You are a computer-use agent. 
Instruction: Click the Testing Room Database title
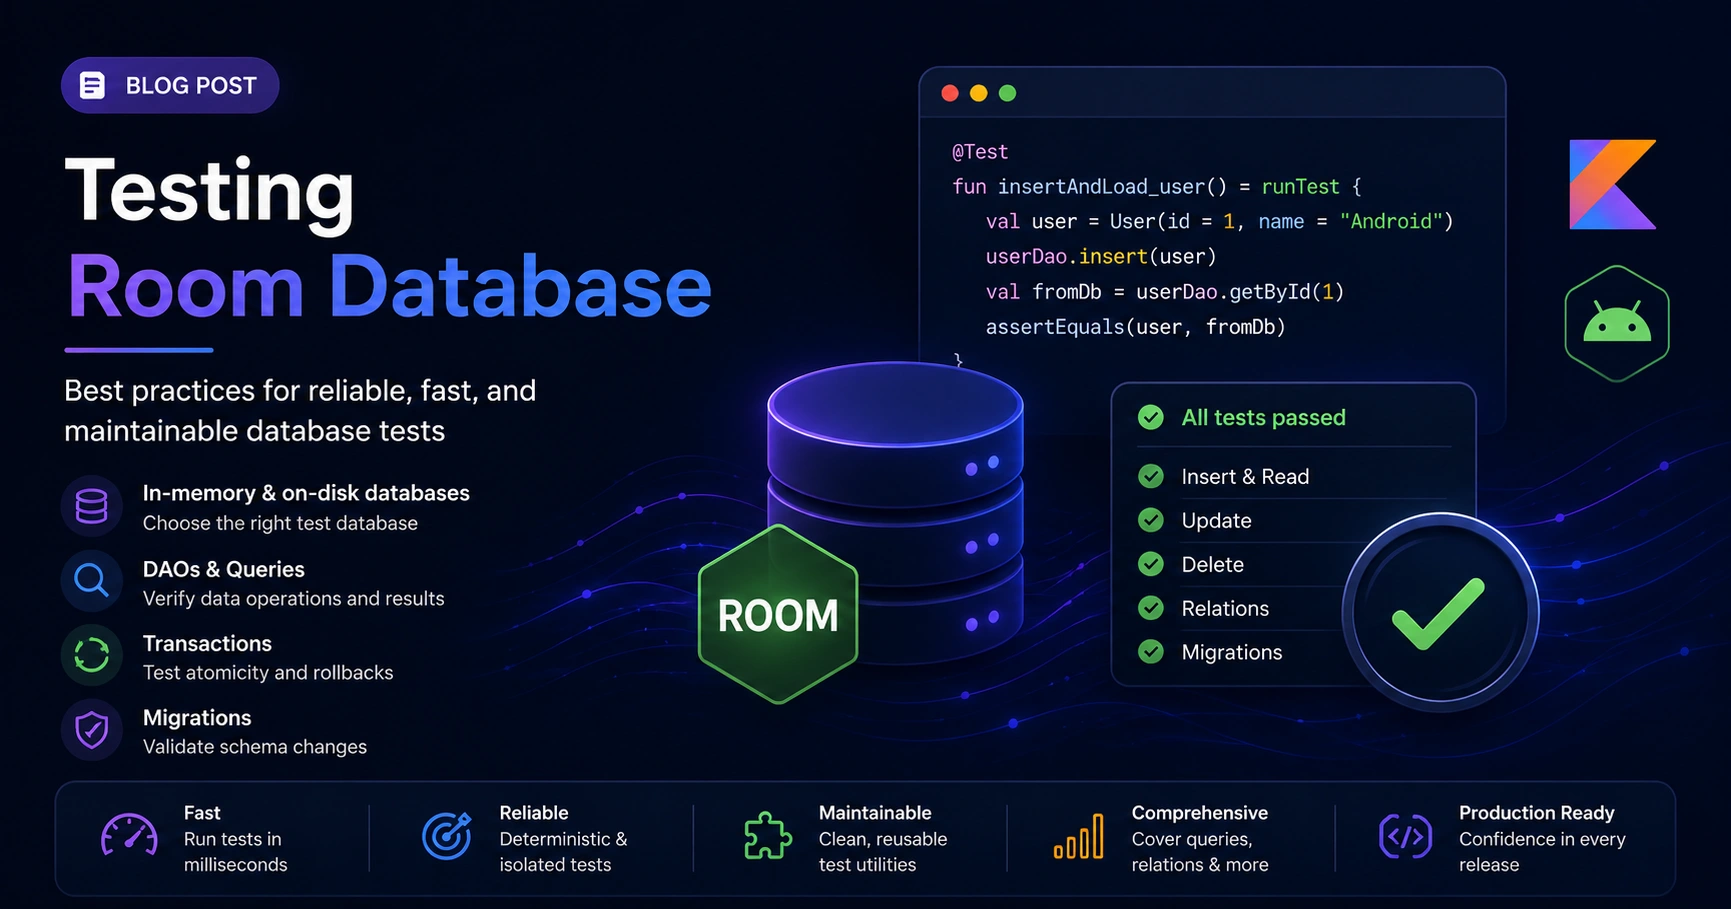388,238
